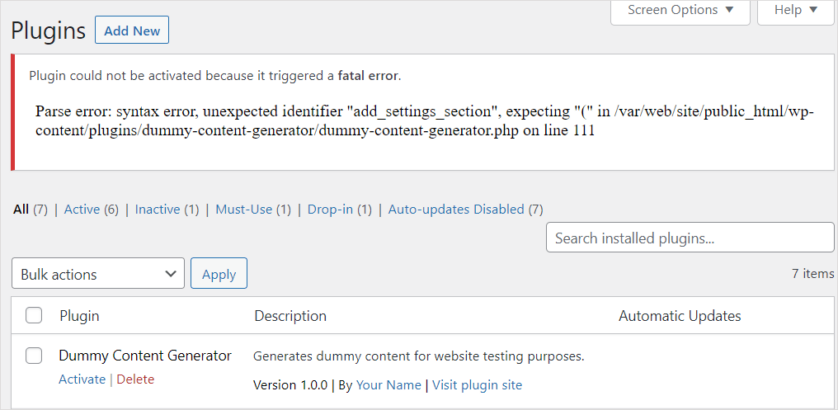Open the Your Name author link

tap(388, 385)
